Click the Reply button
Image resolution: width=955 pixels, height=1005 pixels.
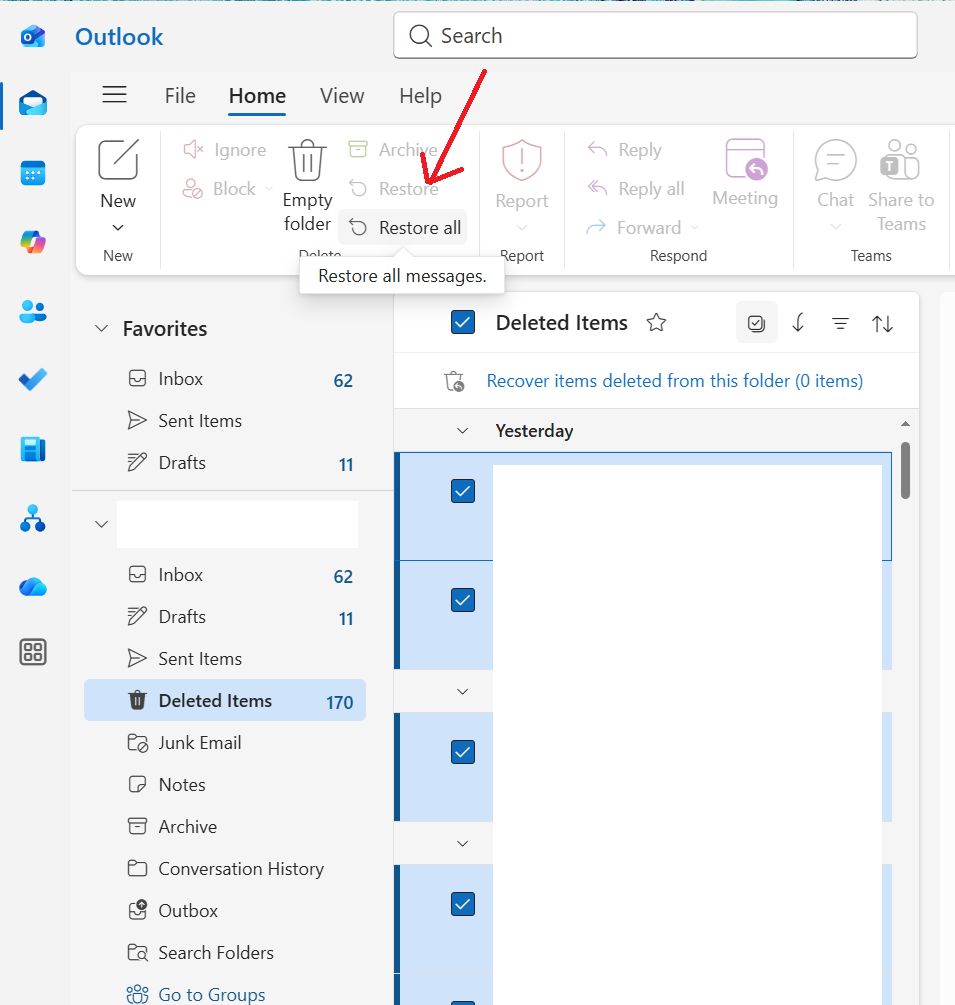click(x=625, y=150)
